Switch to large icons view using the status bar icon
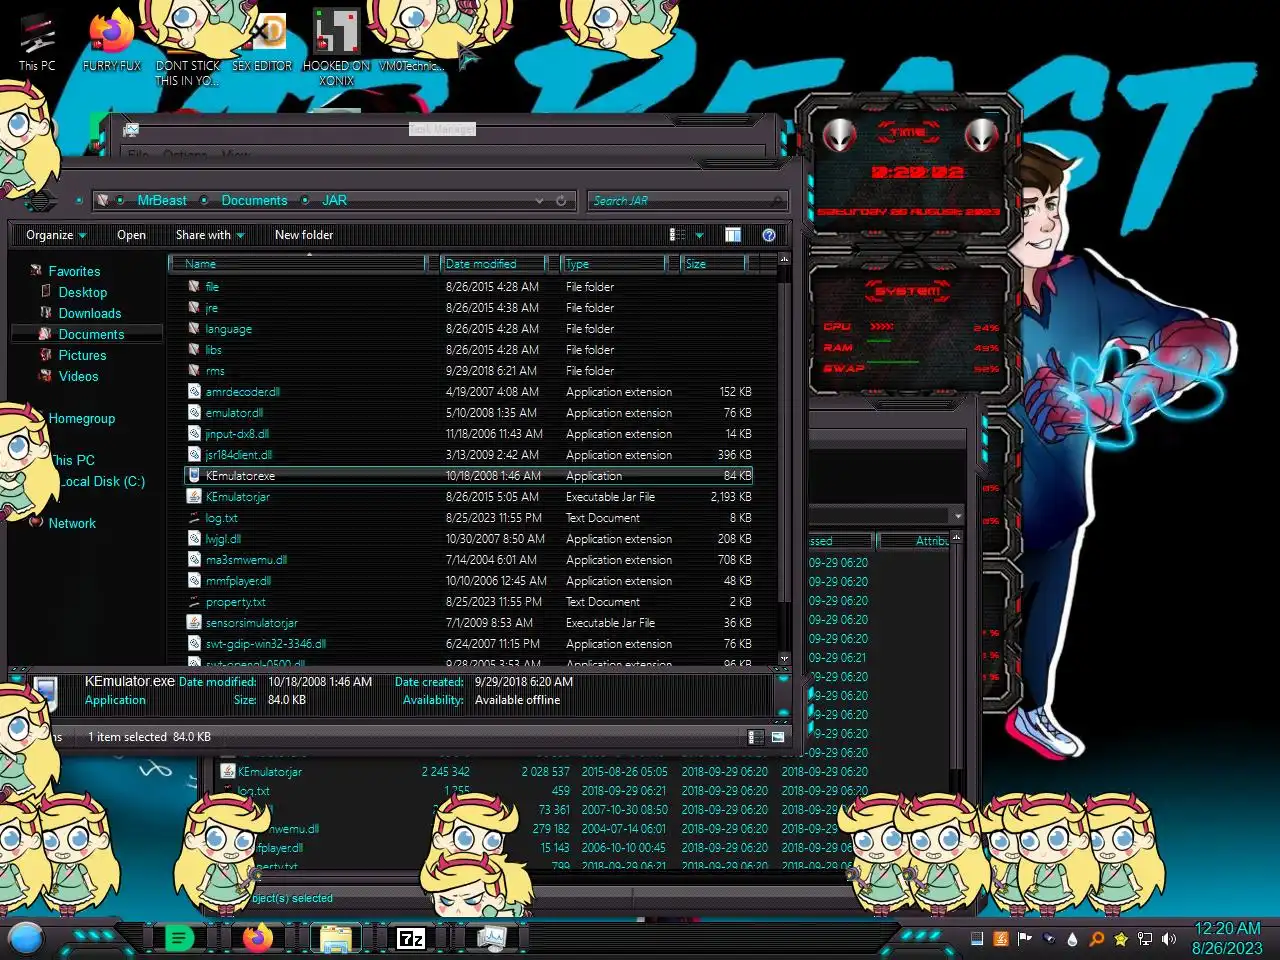This screenshot has width=1280, height=960. (778, 737)
